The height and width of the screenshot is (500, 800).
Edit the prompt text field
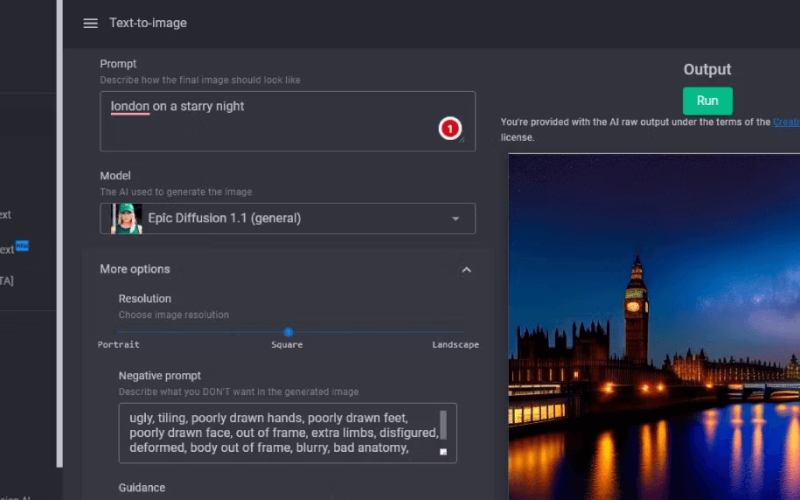288,121
